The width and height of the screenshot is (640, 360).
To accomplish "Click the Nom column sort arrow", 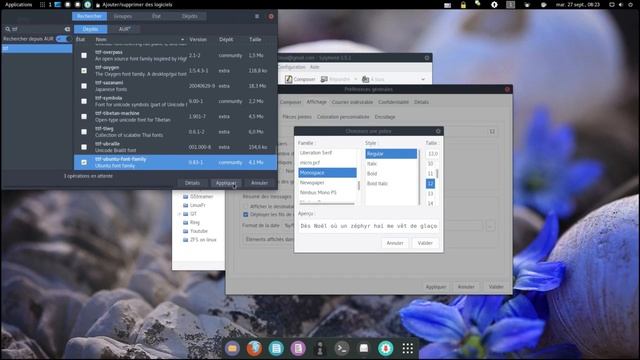I will 182,40.
